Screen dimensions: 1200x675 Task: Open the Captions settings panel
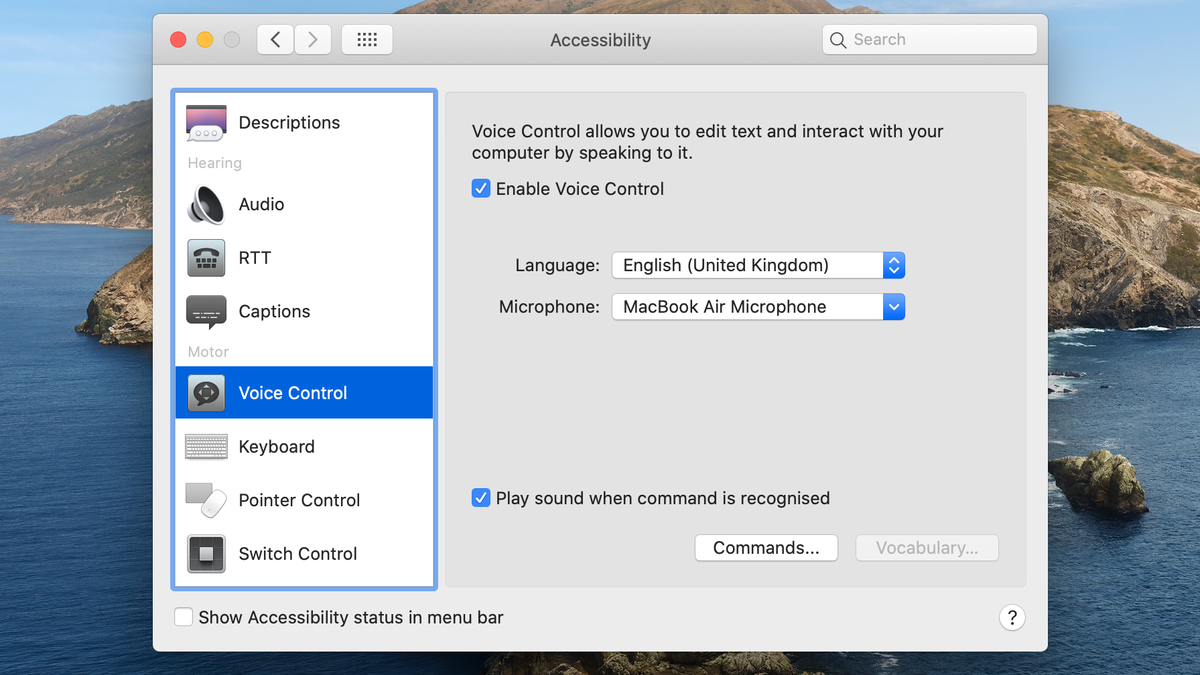(275, 311)
